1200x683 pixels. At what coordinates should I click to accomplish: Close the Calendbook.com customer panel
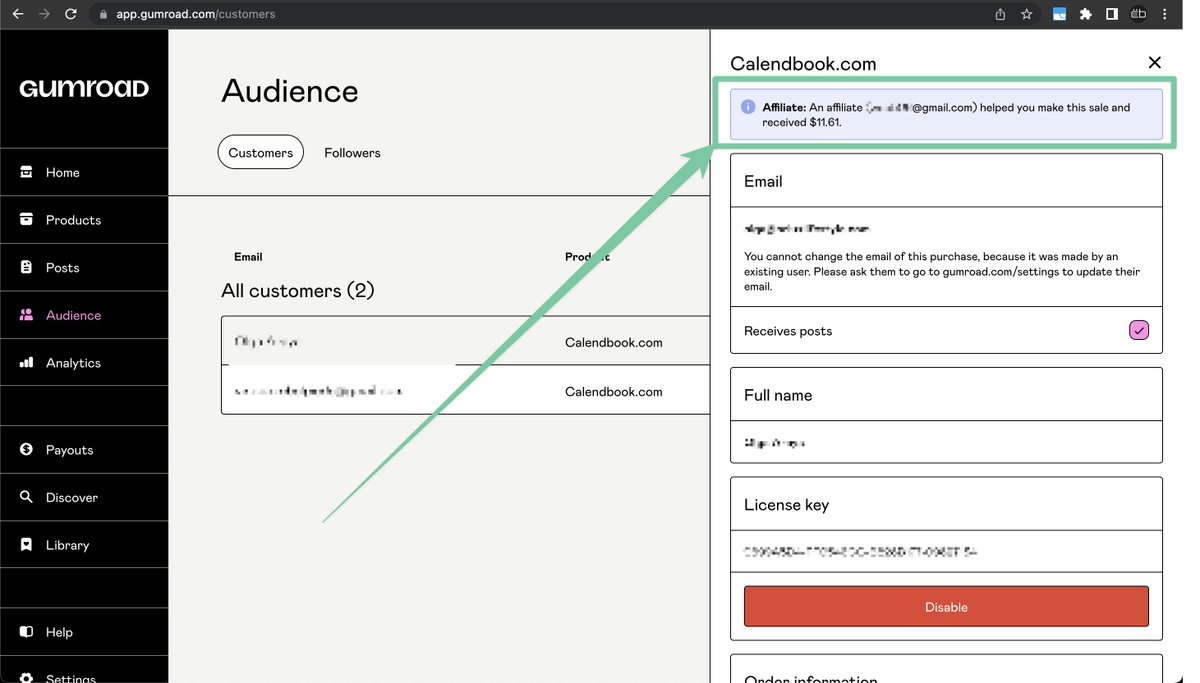[x=1155, y=62]
